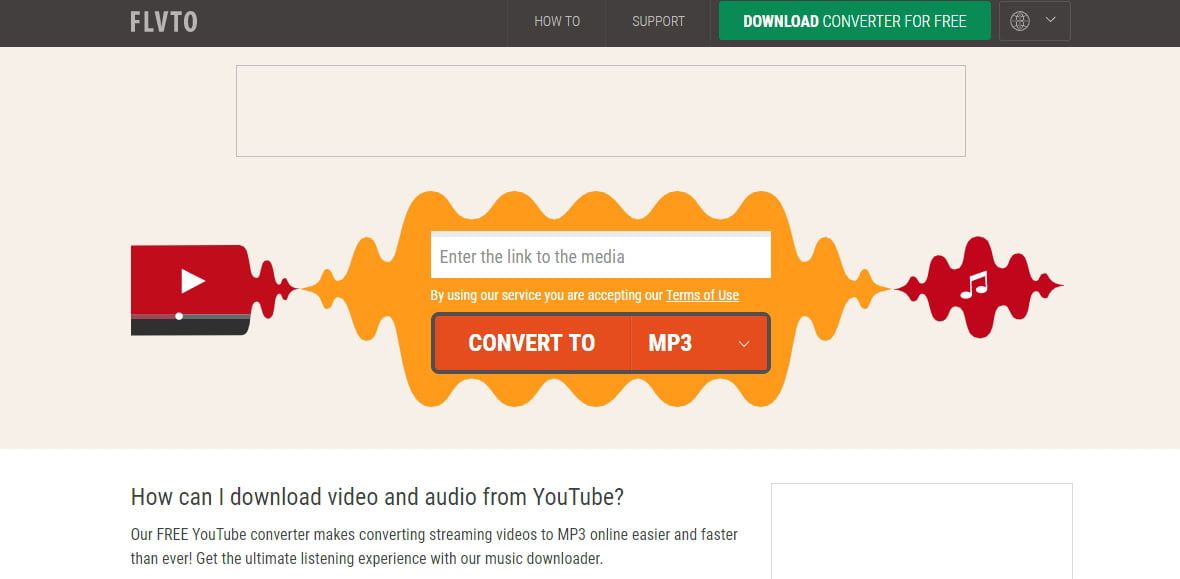Click the white play triangle icon
1180x579 pixels.
tap(193, 281)
